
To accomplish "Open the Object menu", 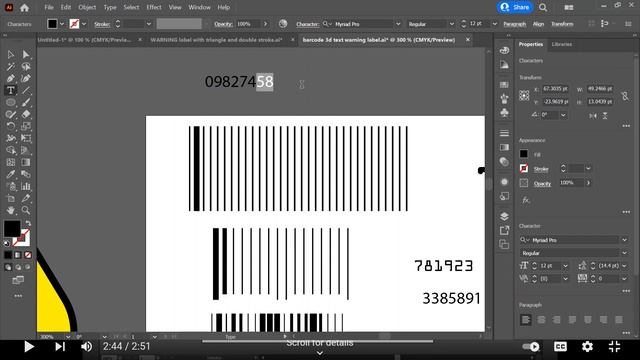I will click(87, 7).
